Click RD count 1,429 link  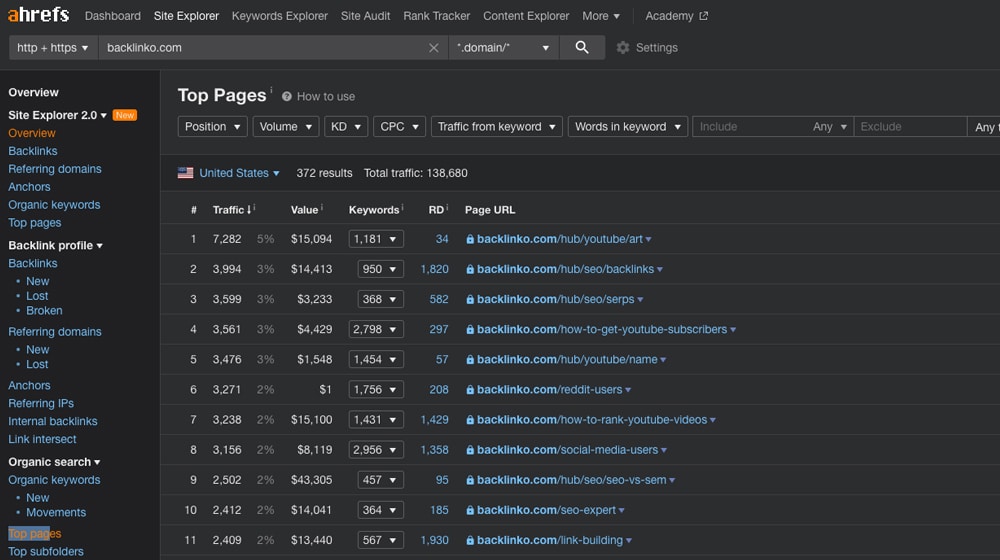pos(434,420)
